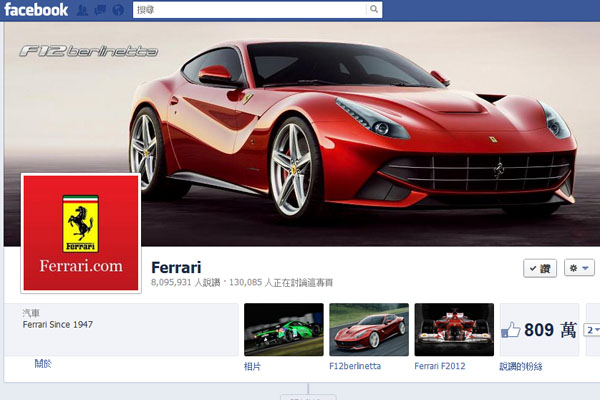The height and width of the screenshot is (400, 600).
Task: Open the notifications globe icon
Action: 119,10
